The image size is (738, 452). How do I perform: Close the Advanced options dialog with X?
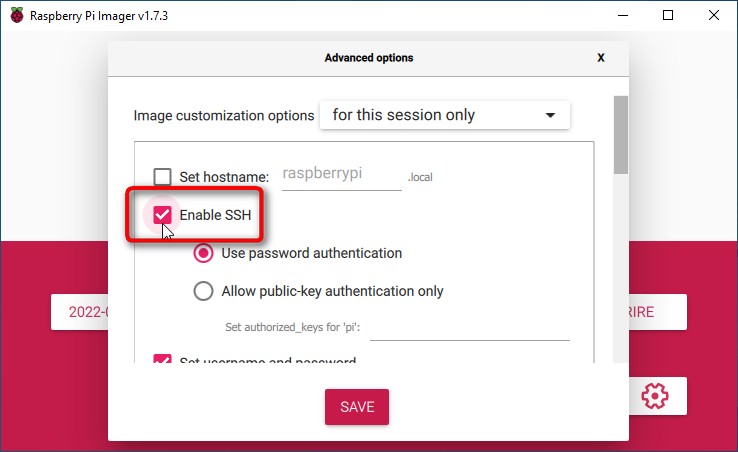click(601, 57)
